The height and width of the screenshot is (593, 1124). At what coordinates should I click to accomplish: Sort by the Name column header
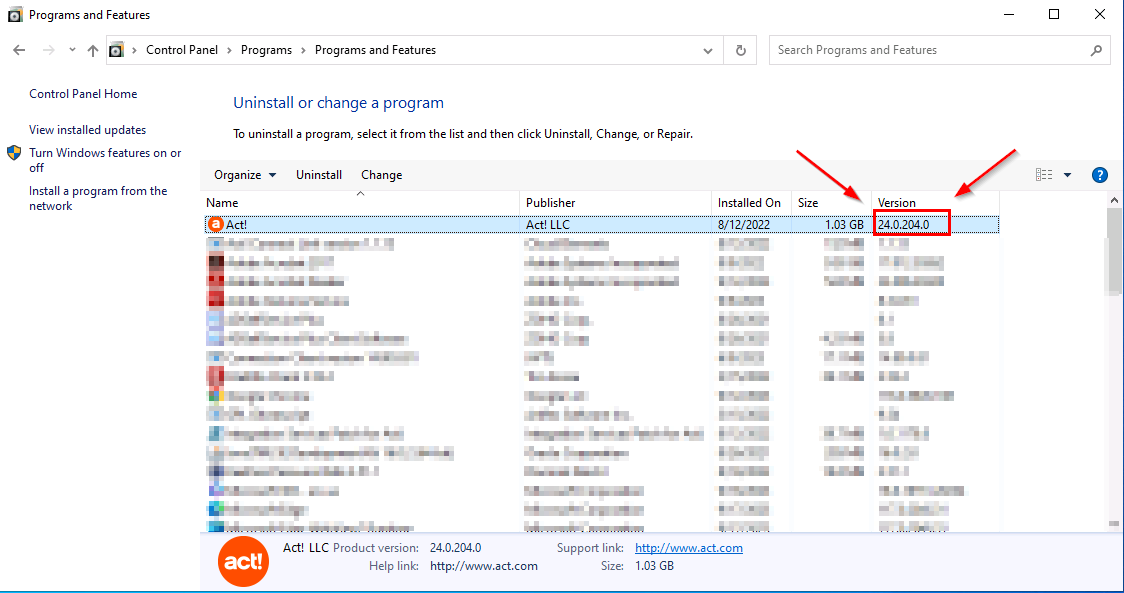point(362,203)
